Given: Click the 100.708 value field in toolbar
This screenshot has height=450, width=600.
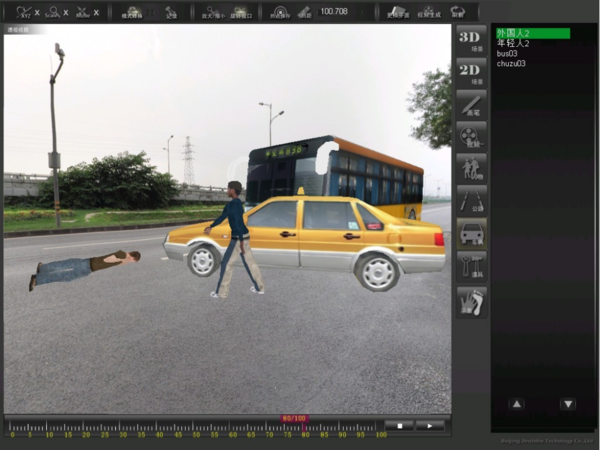Looking at the screenshot, I should (334, 12).
